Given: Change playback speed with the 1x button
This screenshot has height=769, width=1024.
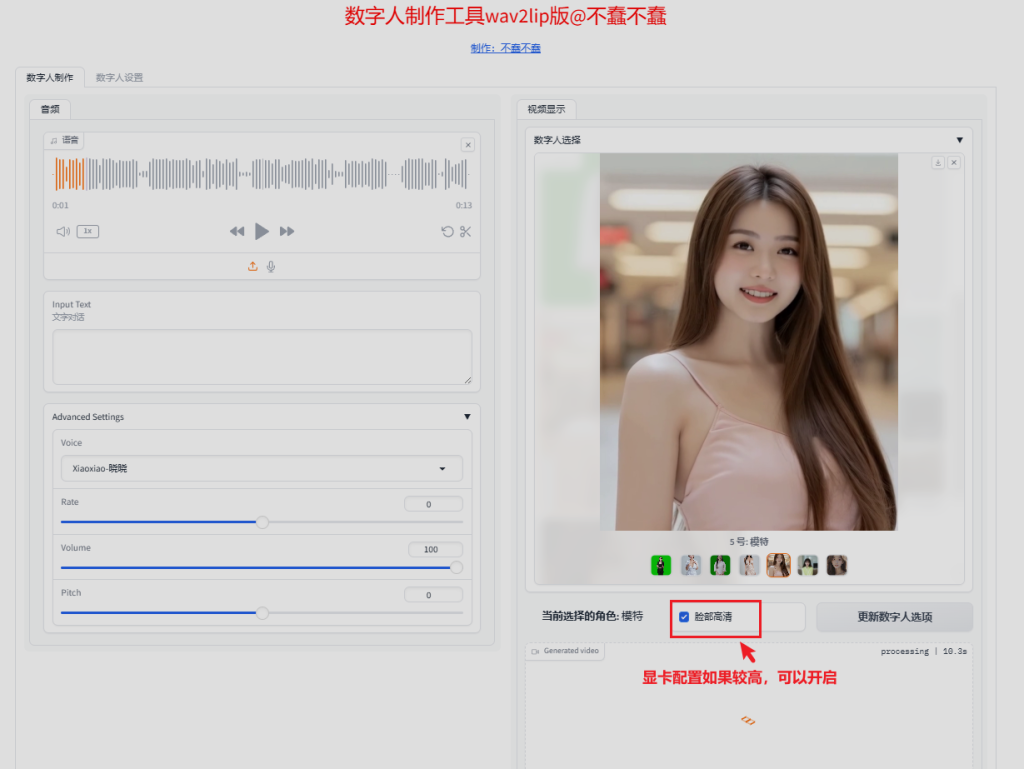Looking at the screenshot, I should pos(88,231).
